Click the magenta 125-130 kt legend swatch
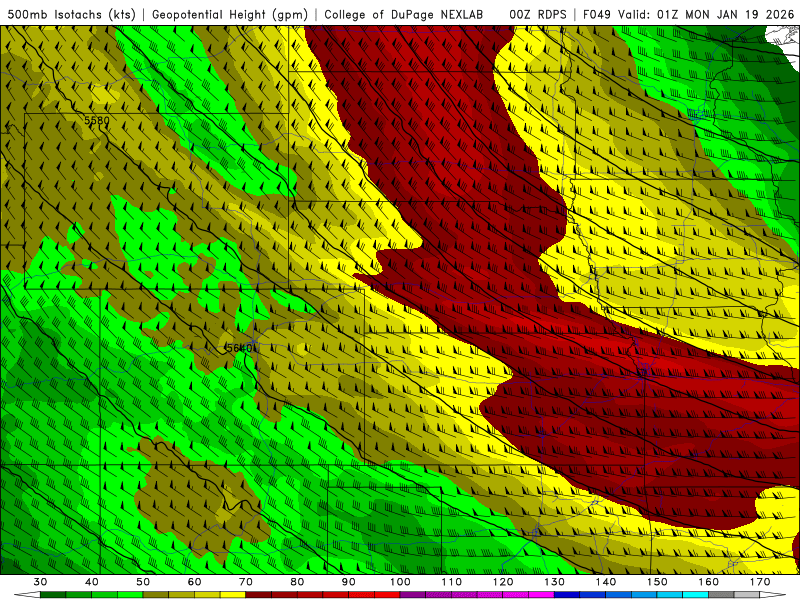Viewport: 800px width, 600px height. pyautogui.click(x=541, y=594)
